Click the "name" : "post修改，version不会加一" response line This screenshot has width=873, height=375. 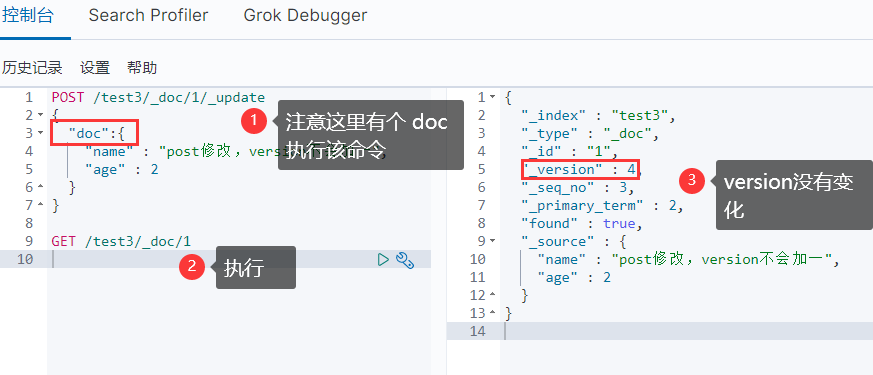point(688,259)
